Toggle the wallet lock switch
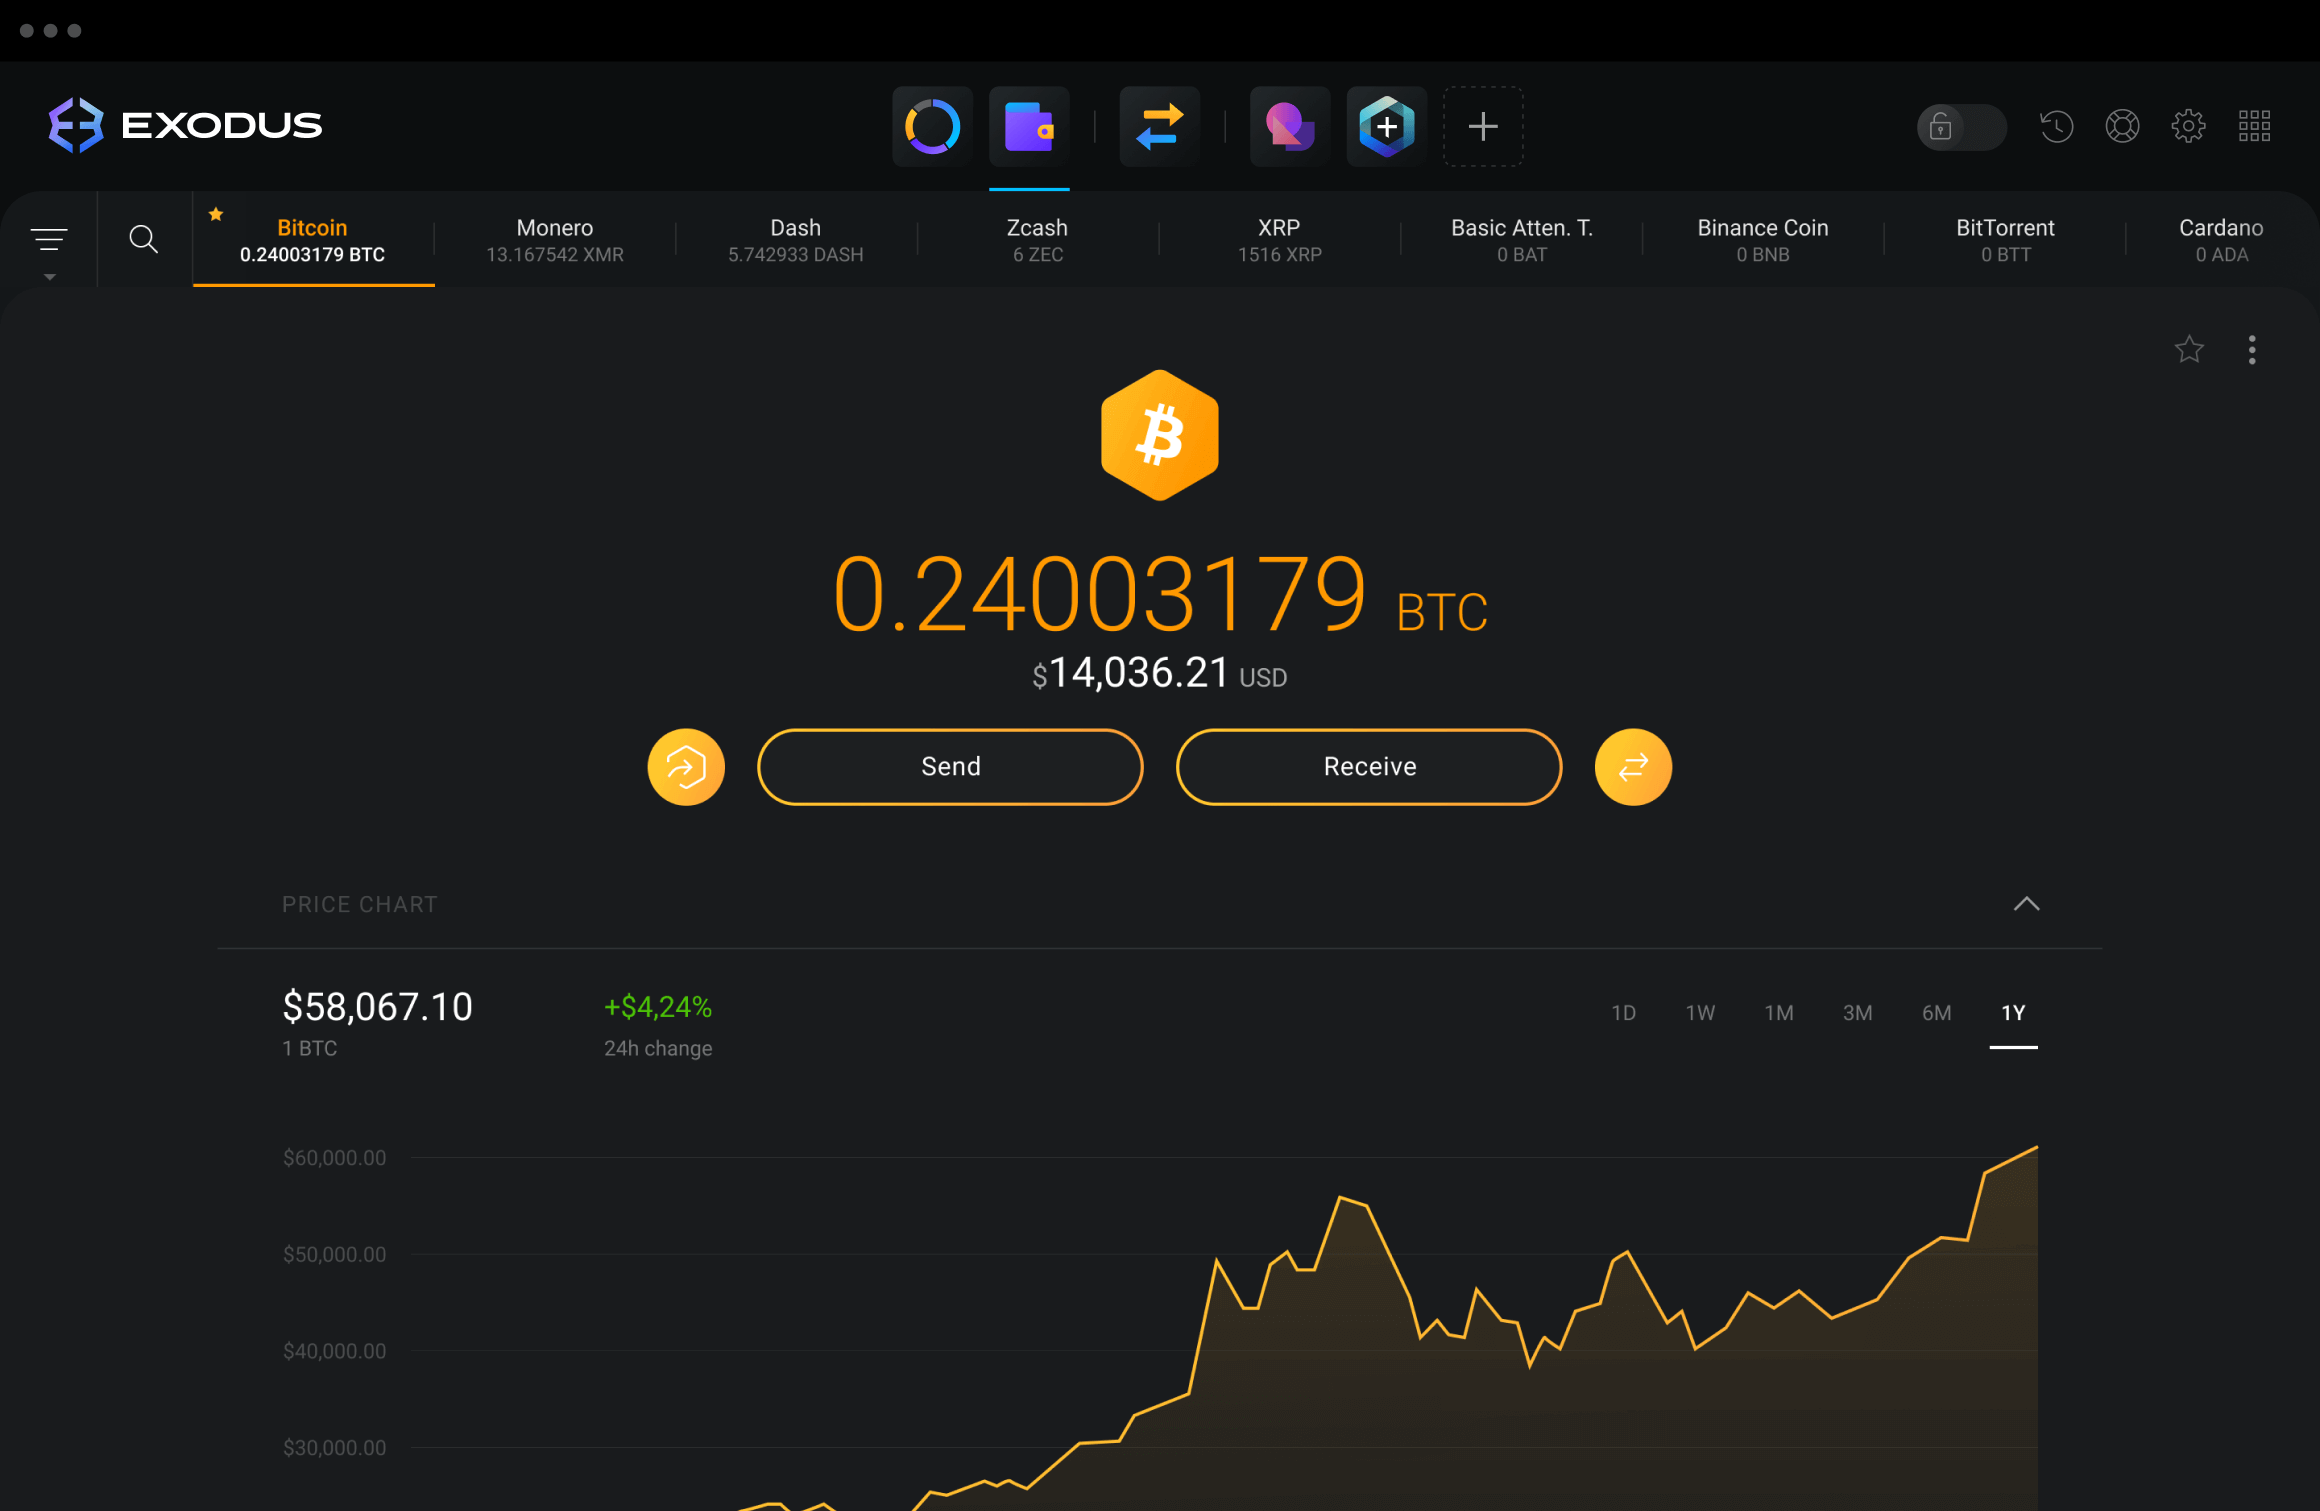Screen dimensions: 2320x1511 (x=1959, y=127)
